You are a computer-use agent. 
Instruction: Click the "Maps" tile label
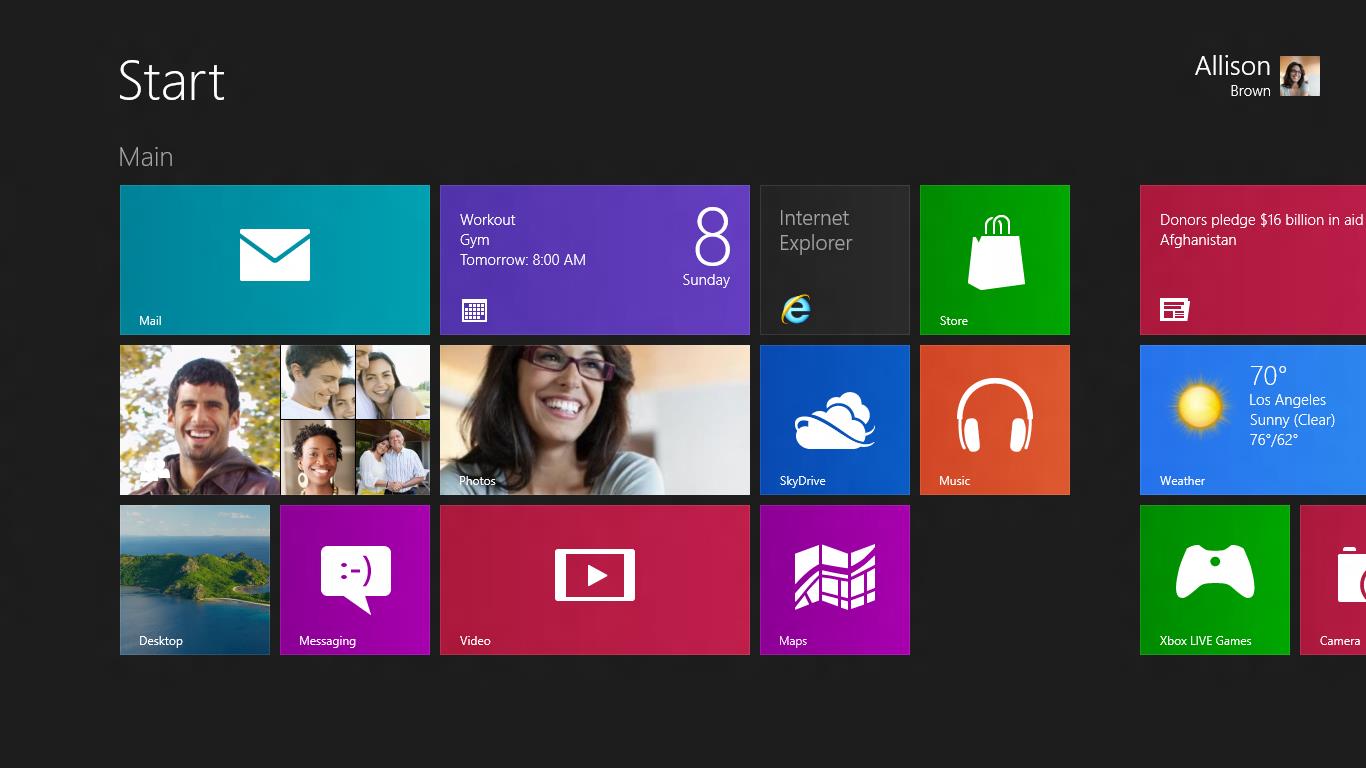coord(793,641)
